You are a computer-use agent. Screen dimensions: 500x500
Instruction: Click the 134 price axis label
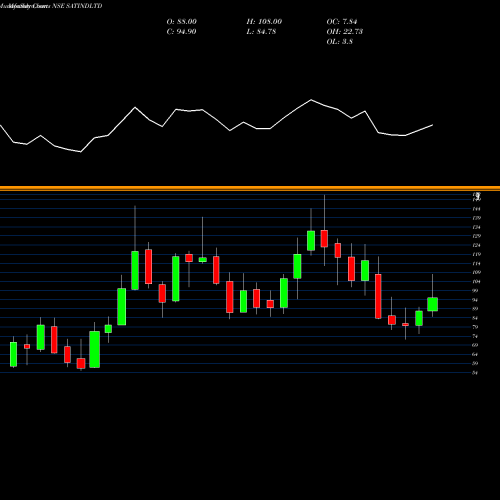477,227
